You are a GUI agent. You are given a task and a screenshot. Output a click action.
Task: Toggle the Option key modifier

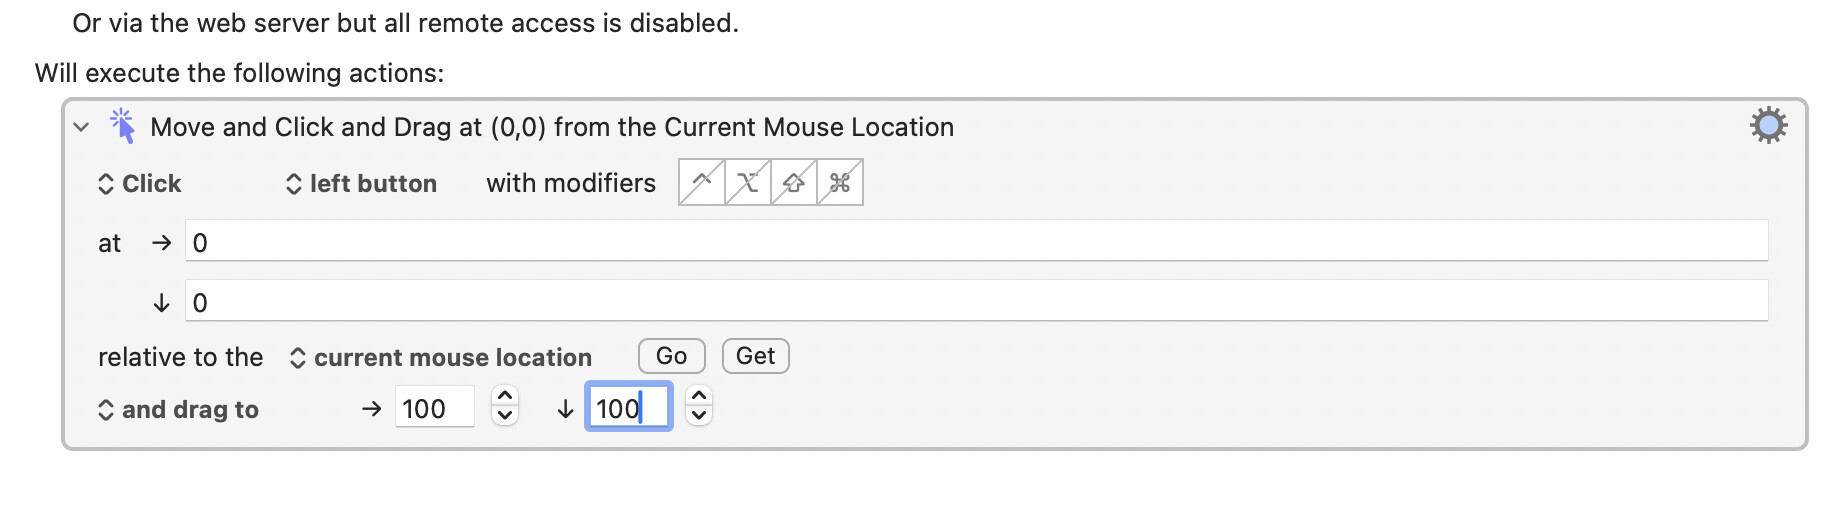pyautogui.click(x=748, y=182)
